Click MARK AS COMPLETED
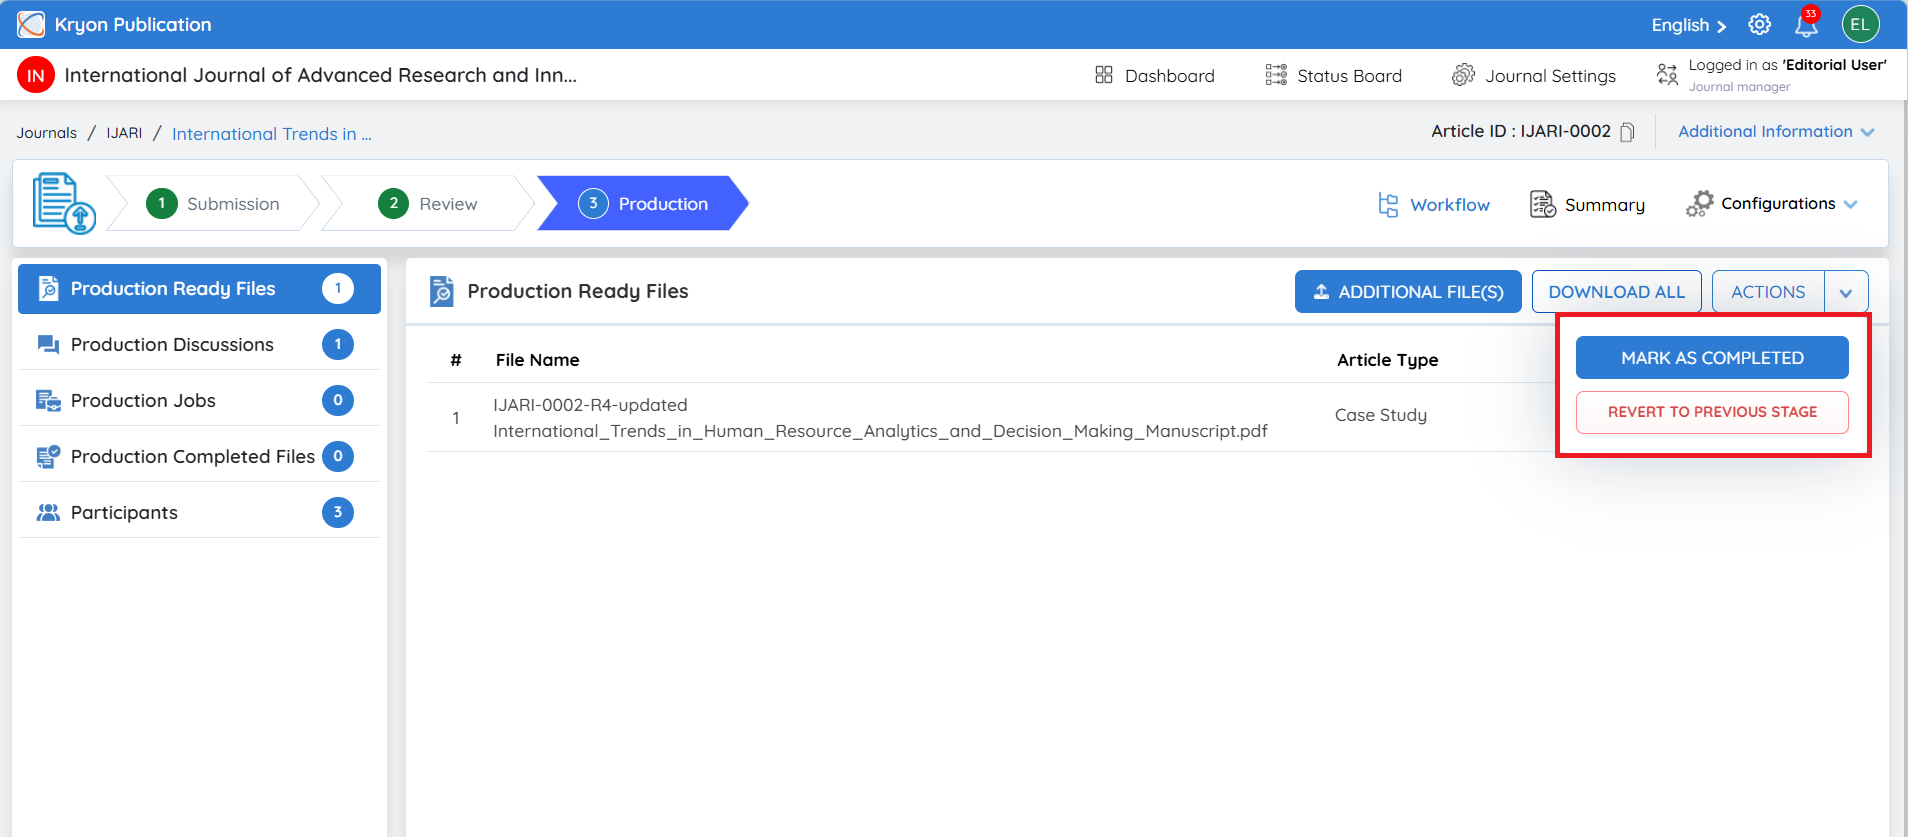1908x837 pixels. [1712, 358]
